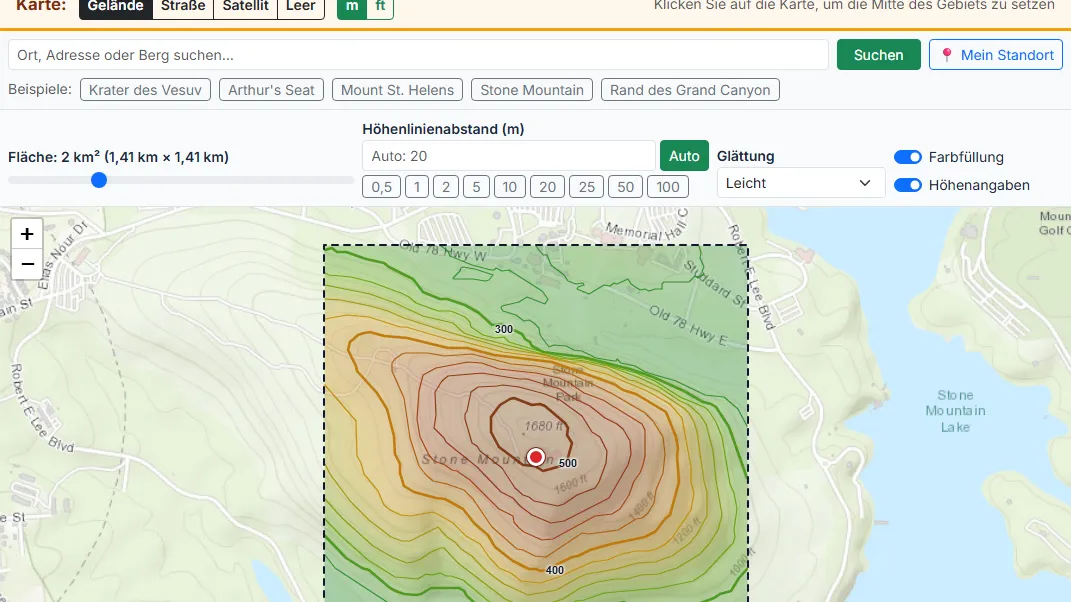Viewport: 1071px width, 602px height.
Task: Choose the Mount St. Helens example
Action: [x=397, y=90]
